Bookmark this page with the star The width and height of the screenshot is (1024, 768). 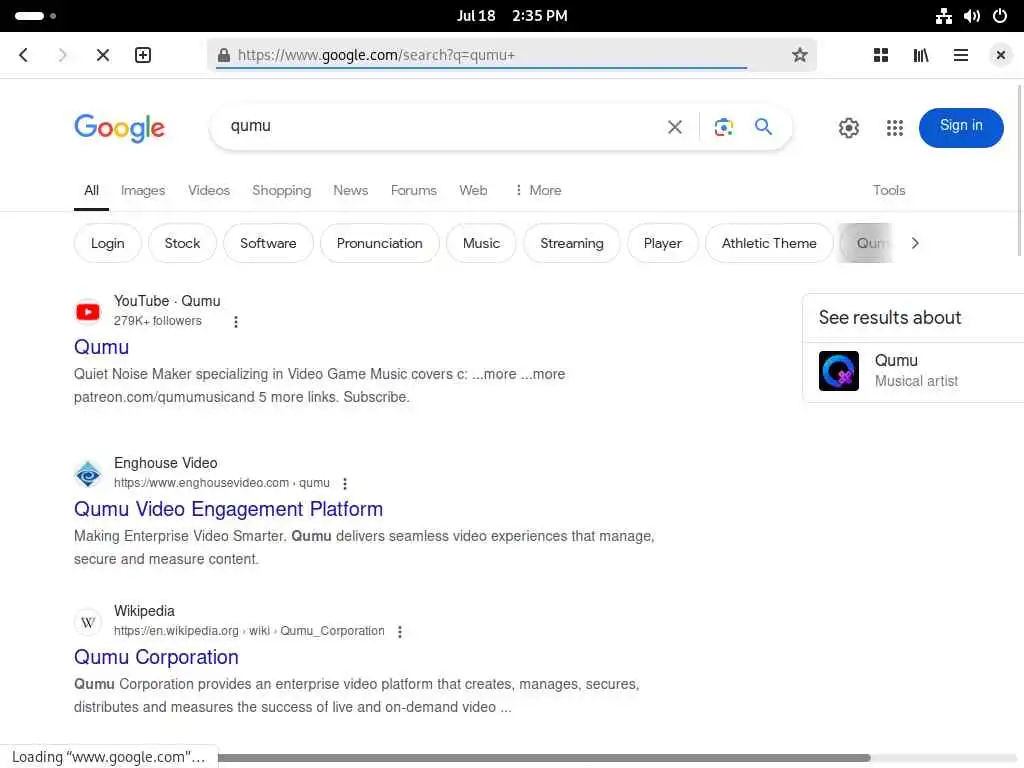[x=799, y=55]
